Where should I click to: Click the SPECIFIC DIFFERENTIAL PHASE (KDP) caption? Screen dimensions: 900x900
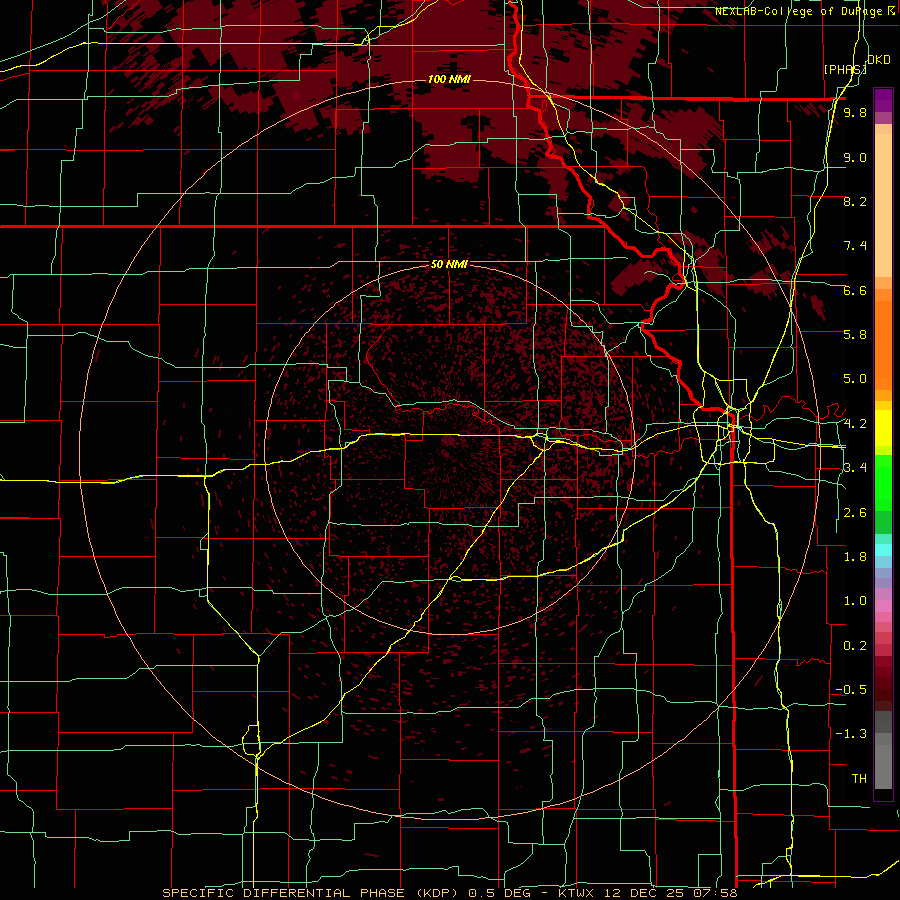311,893
